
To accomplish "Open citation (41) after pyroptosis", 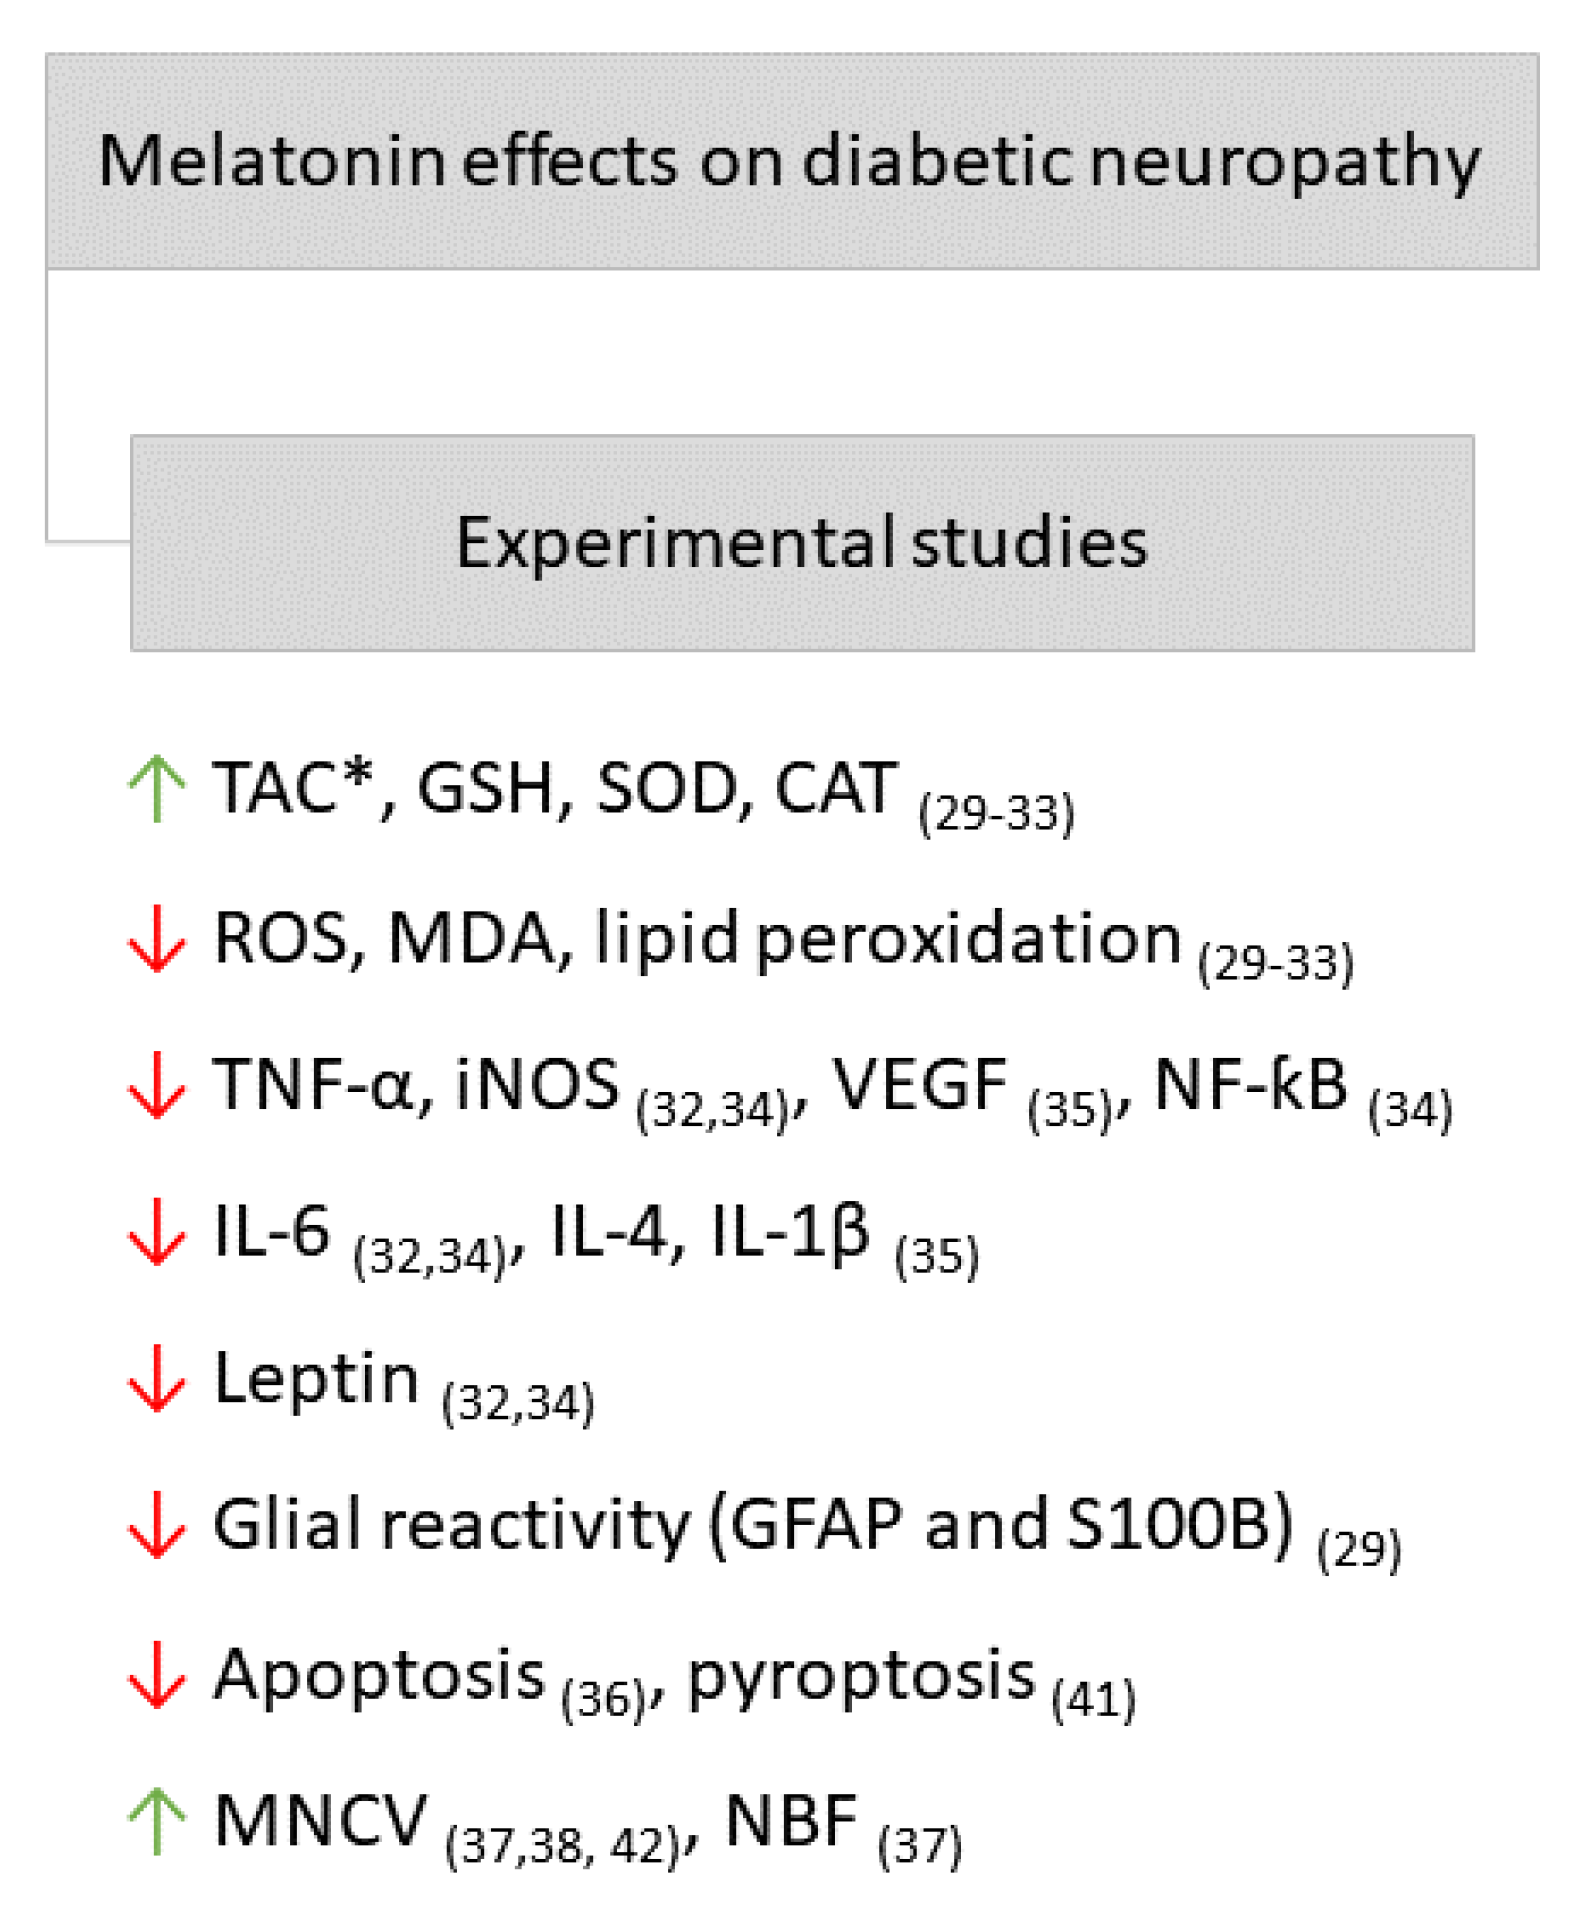I will point(1093,1699).
